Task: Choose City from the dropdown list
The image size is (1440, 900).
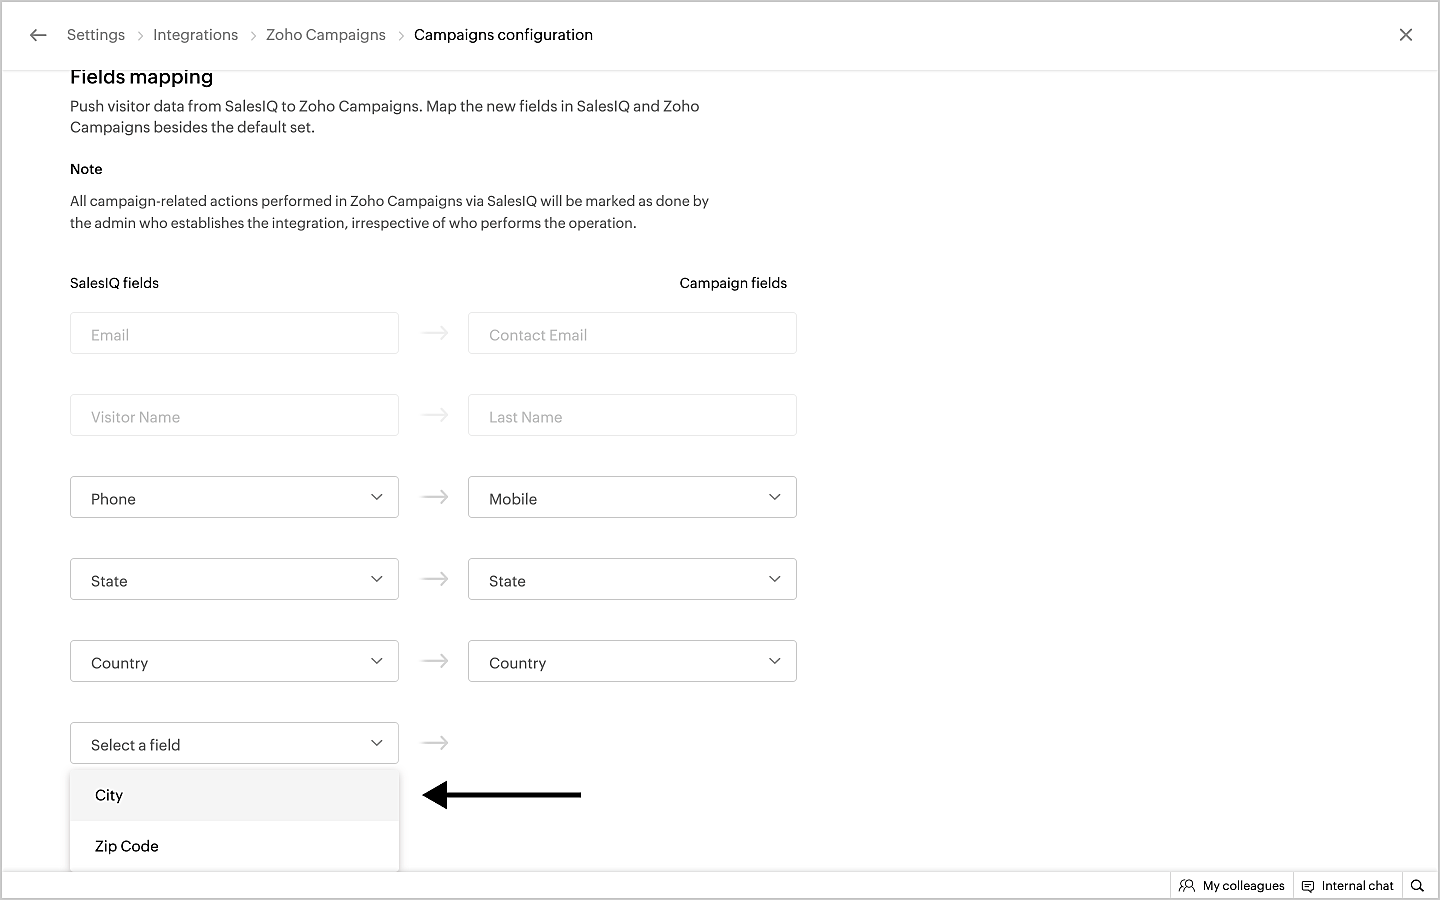Action: coord(109,796)
